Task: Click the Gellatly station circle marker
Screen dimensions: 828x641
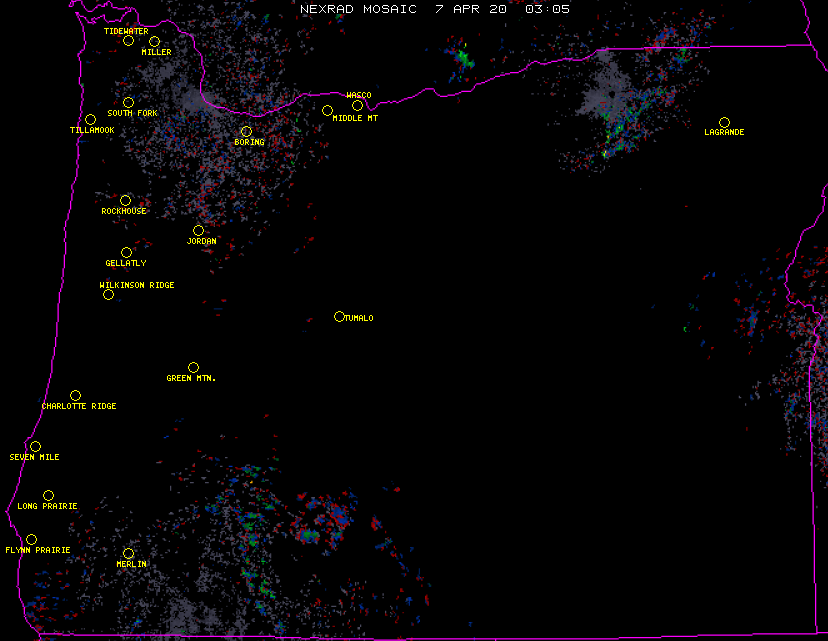Action: click(126, 253)
